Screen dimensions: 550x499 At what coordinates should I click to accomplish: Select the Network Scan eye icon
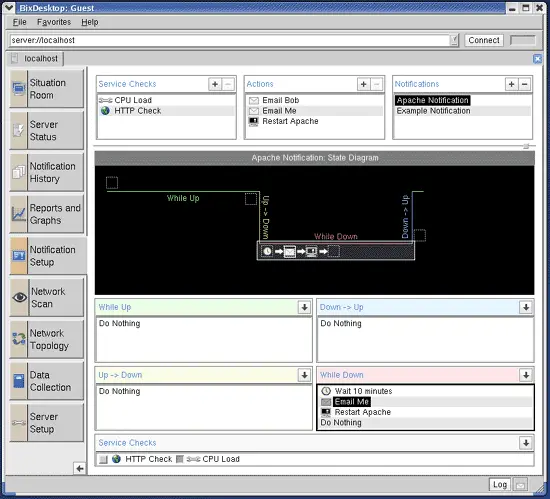coord(19,297)
